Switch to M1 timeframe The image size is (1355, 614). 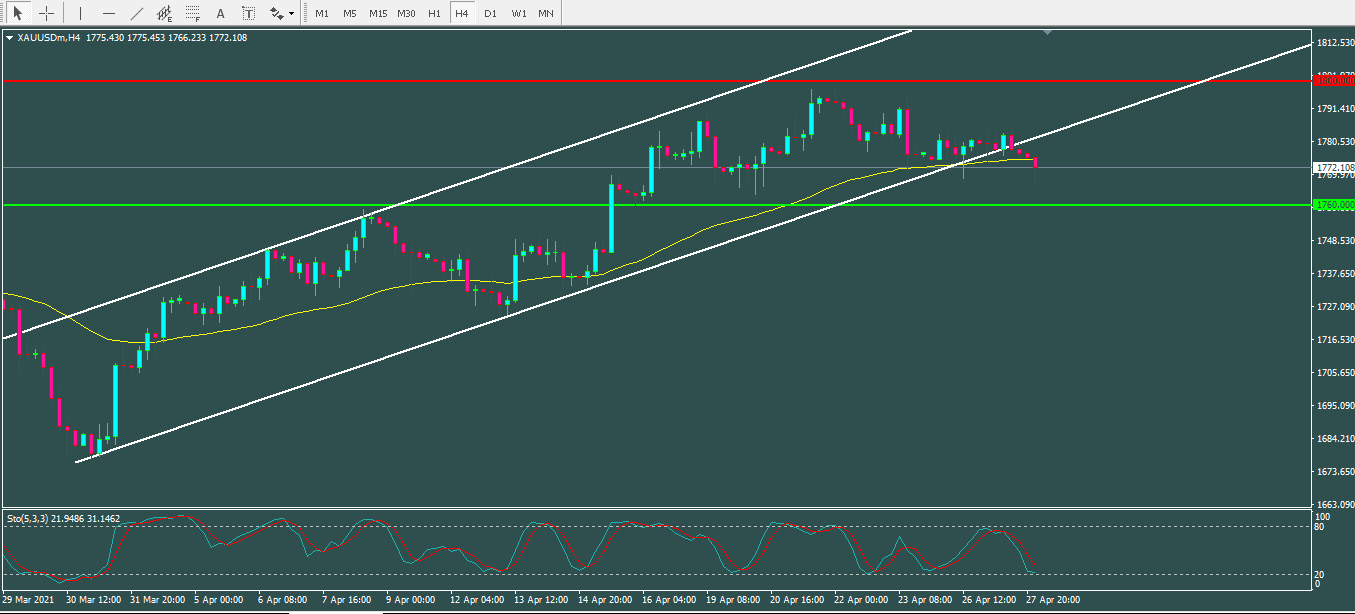[321, 14]
